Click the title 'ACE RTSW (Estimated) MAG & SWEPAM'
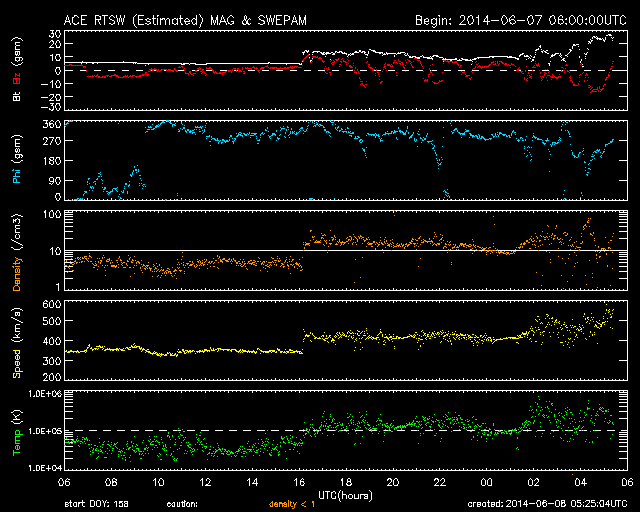 (x=185, y=20)
